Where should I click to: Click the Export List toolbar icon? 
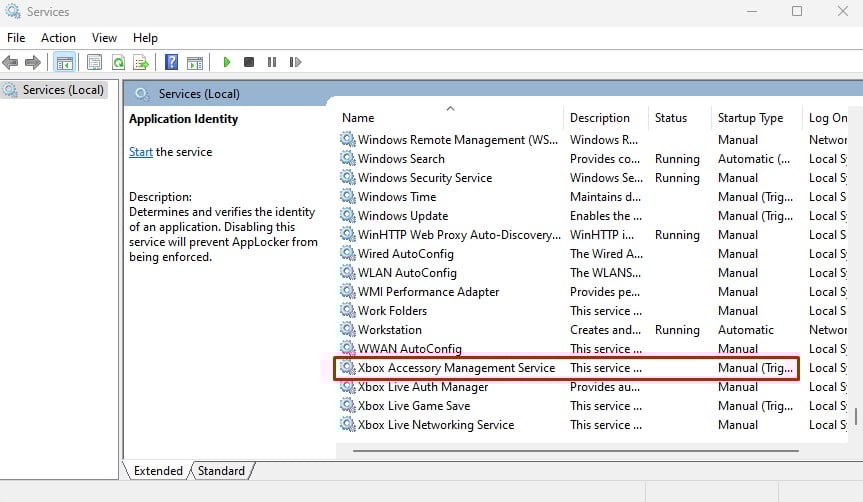coord(141,62)
